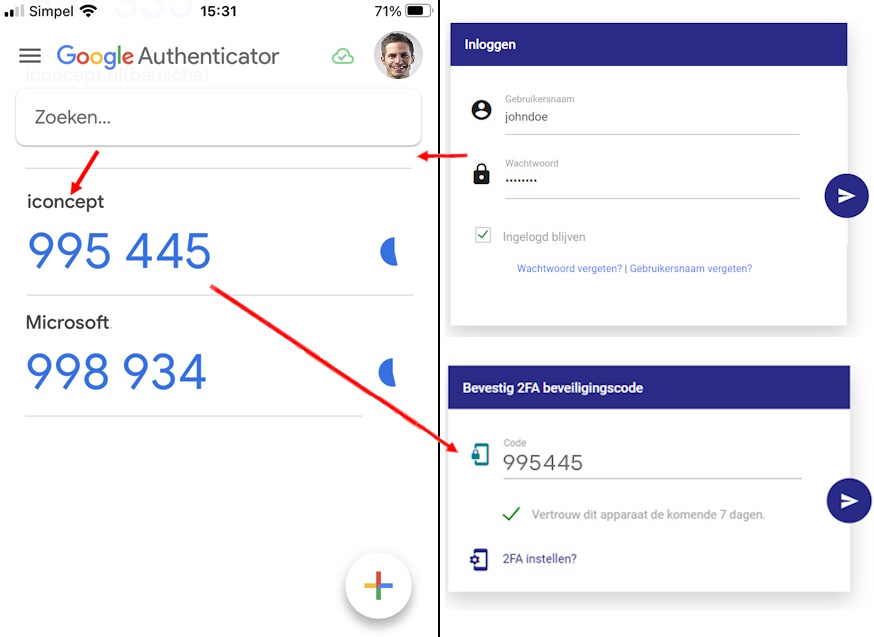Submit the 2FA code with arrow button

click(x=848, y=501)
